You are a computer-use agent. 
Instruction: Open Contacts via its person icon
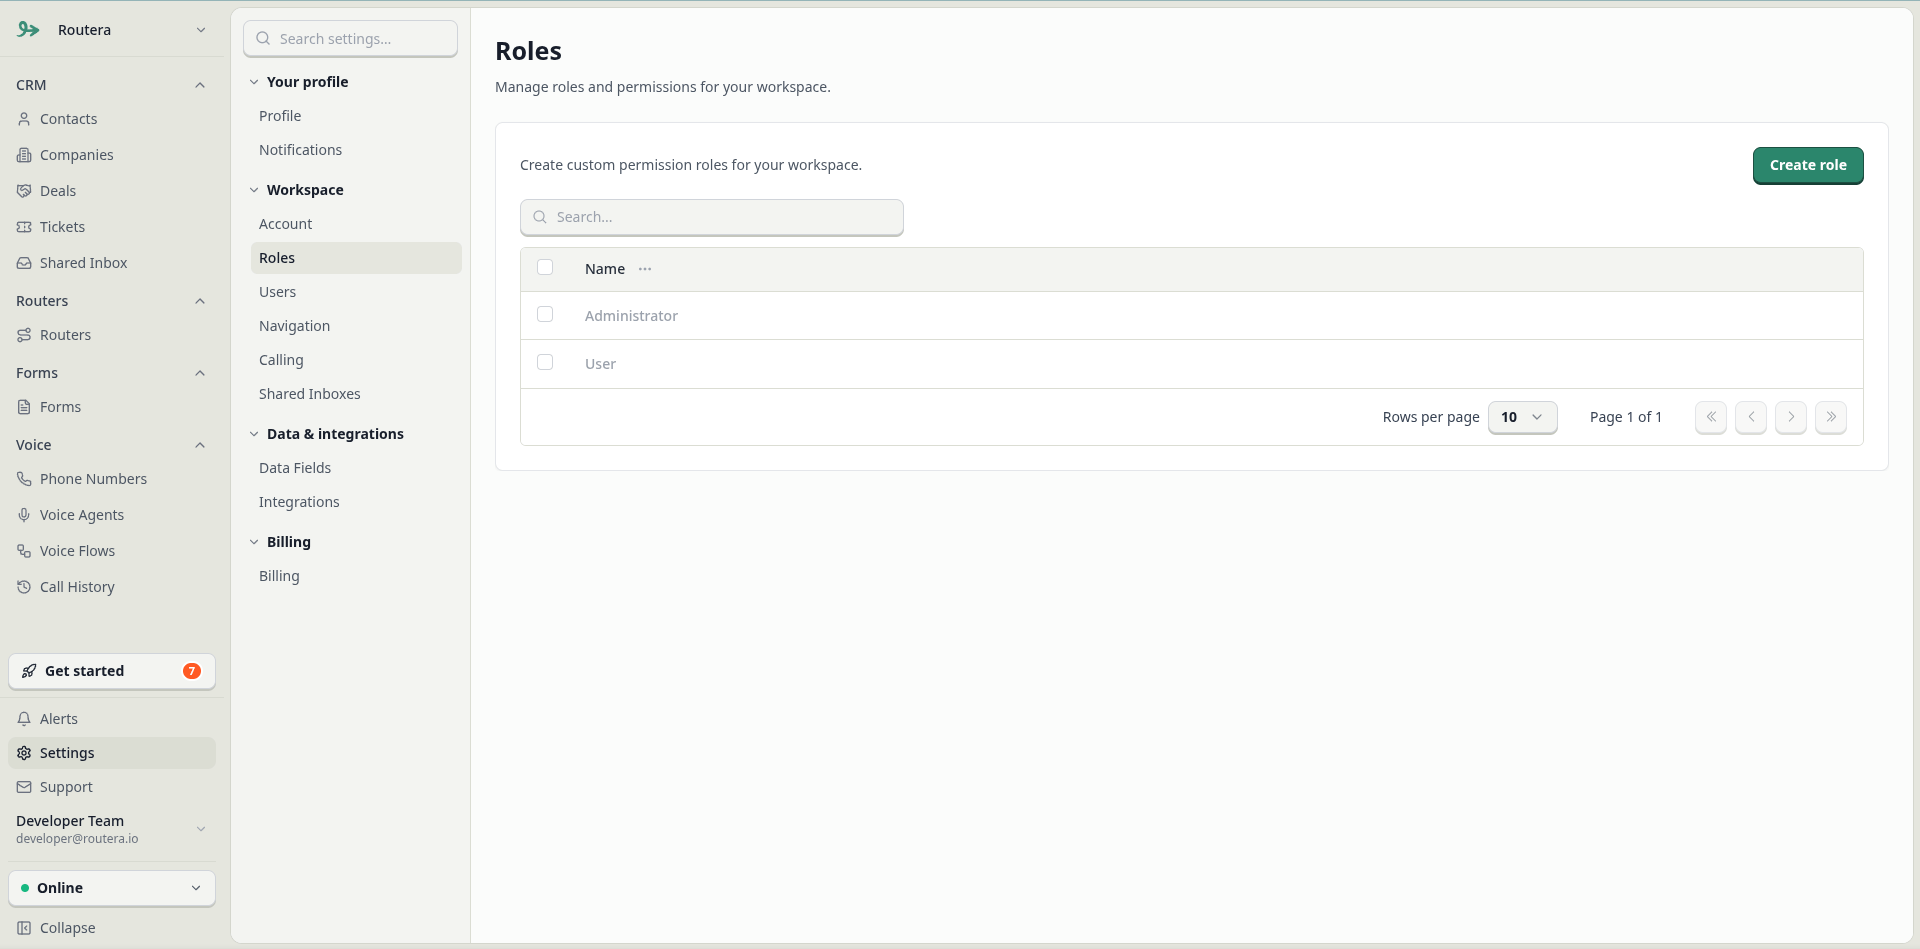[x=24, y=119]
